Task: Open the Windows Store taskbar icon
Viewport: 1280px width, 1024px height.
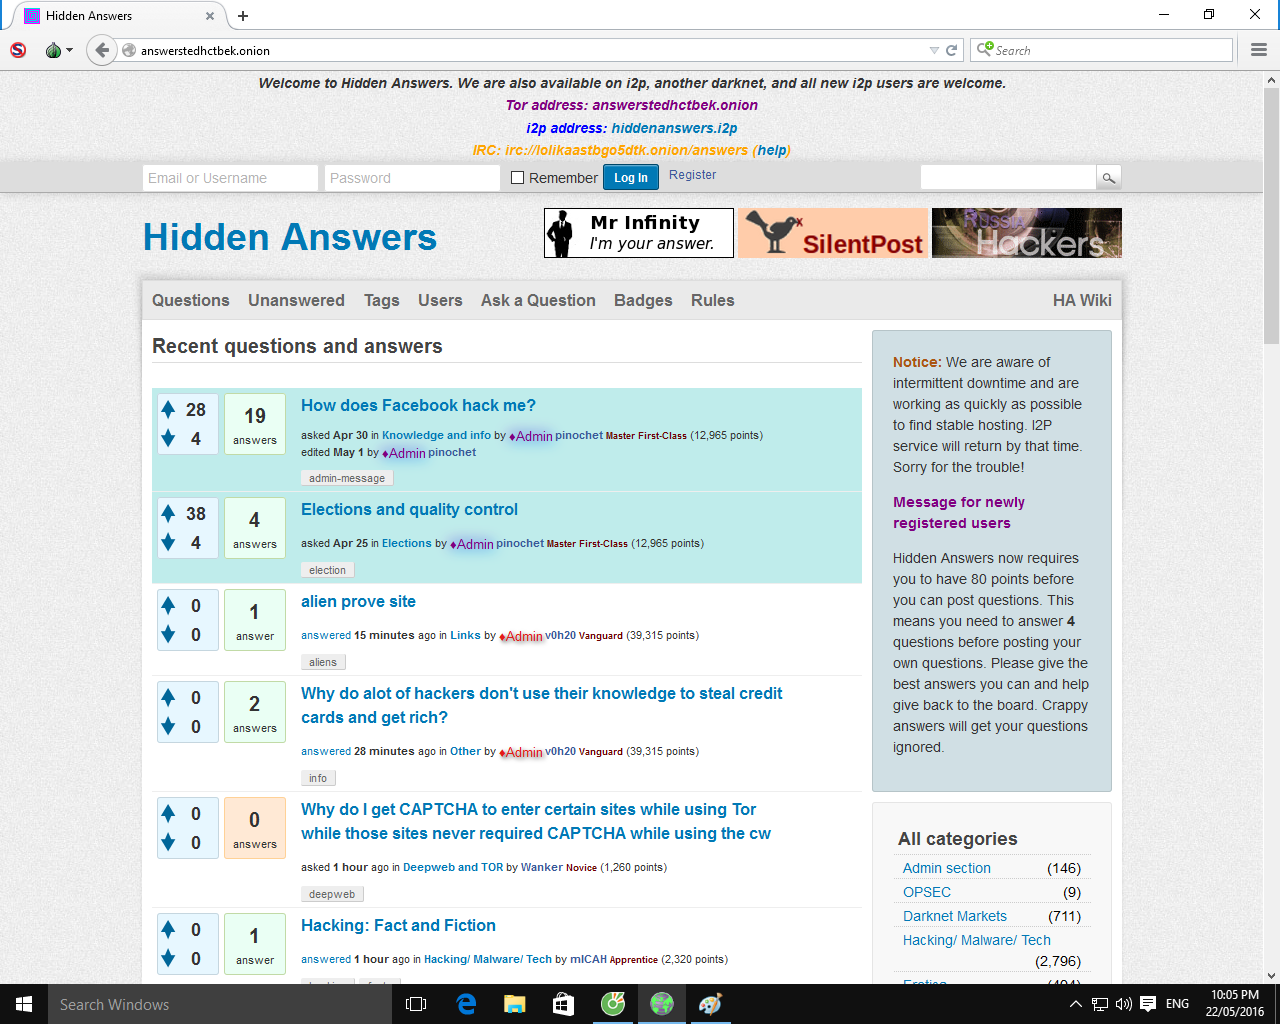Action: pyautogui.click(x=563, y=1004)
